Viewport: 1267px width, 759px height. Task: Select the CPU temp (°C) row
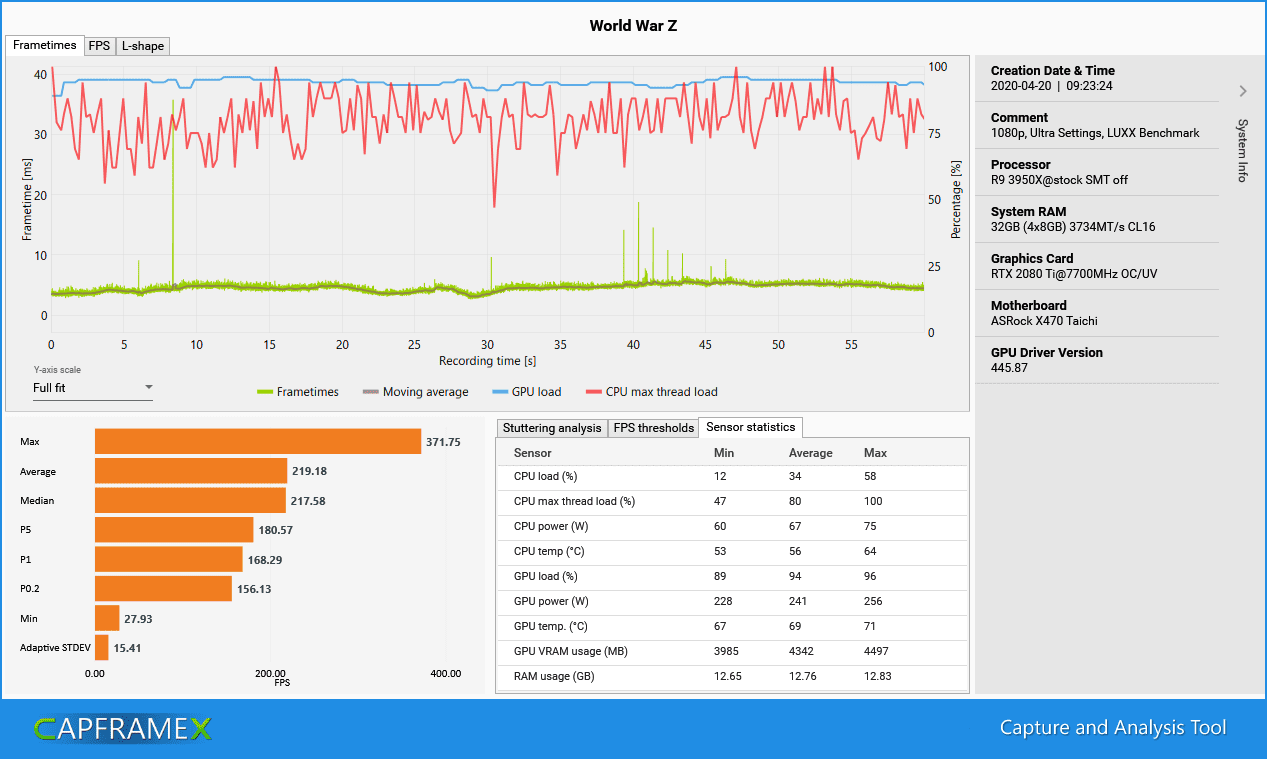(732, 552)
